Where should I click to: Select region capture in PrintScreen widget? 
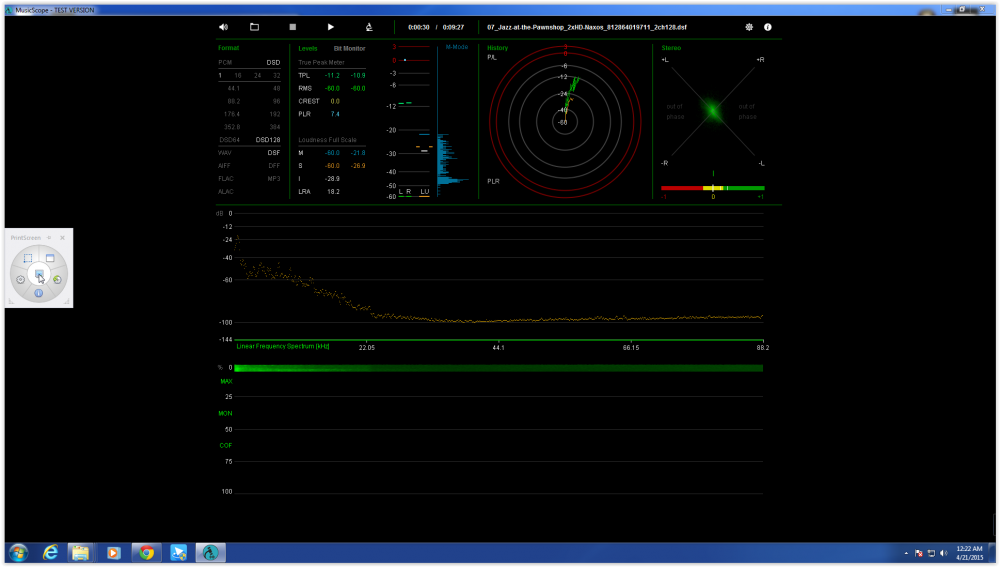click(27, 258)
